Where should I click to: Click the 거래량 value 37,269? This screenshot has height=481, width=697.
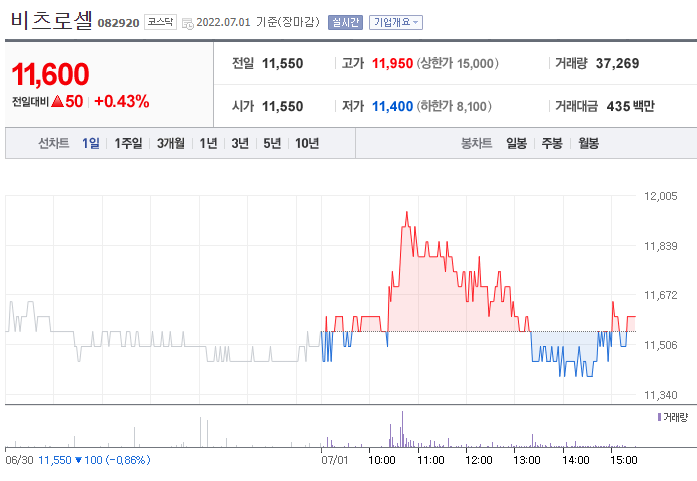(x=617, y=64)
